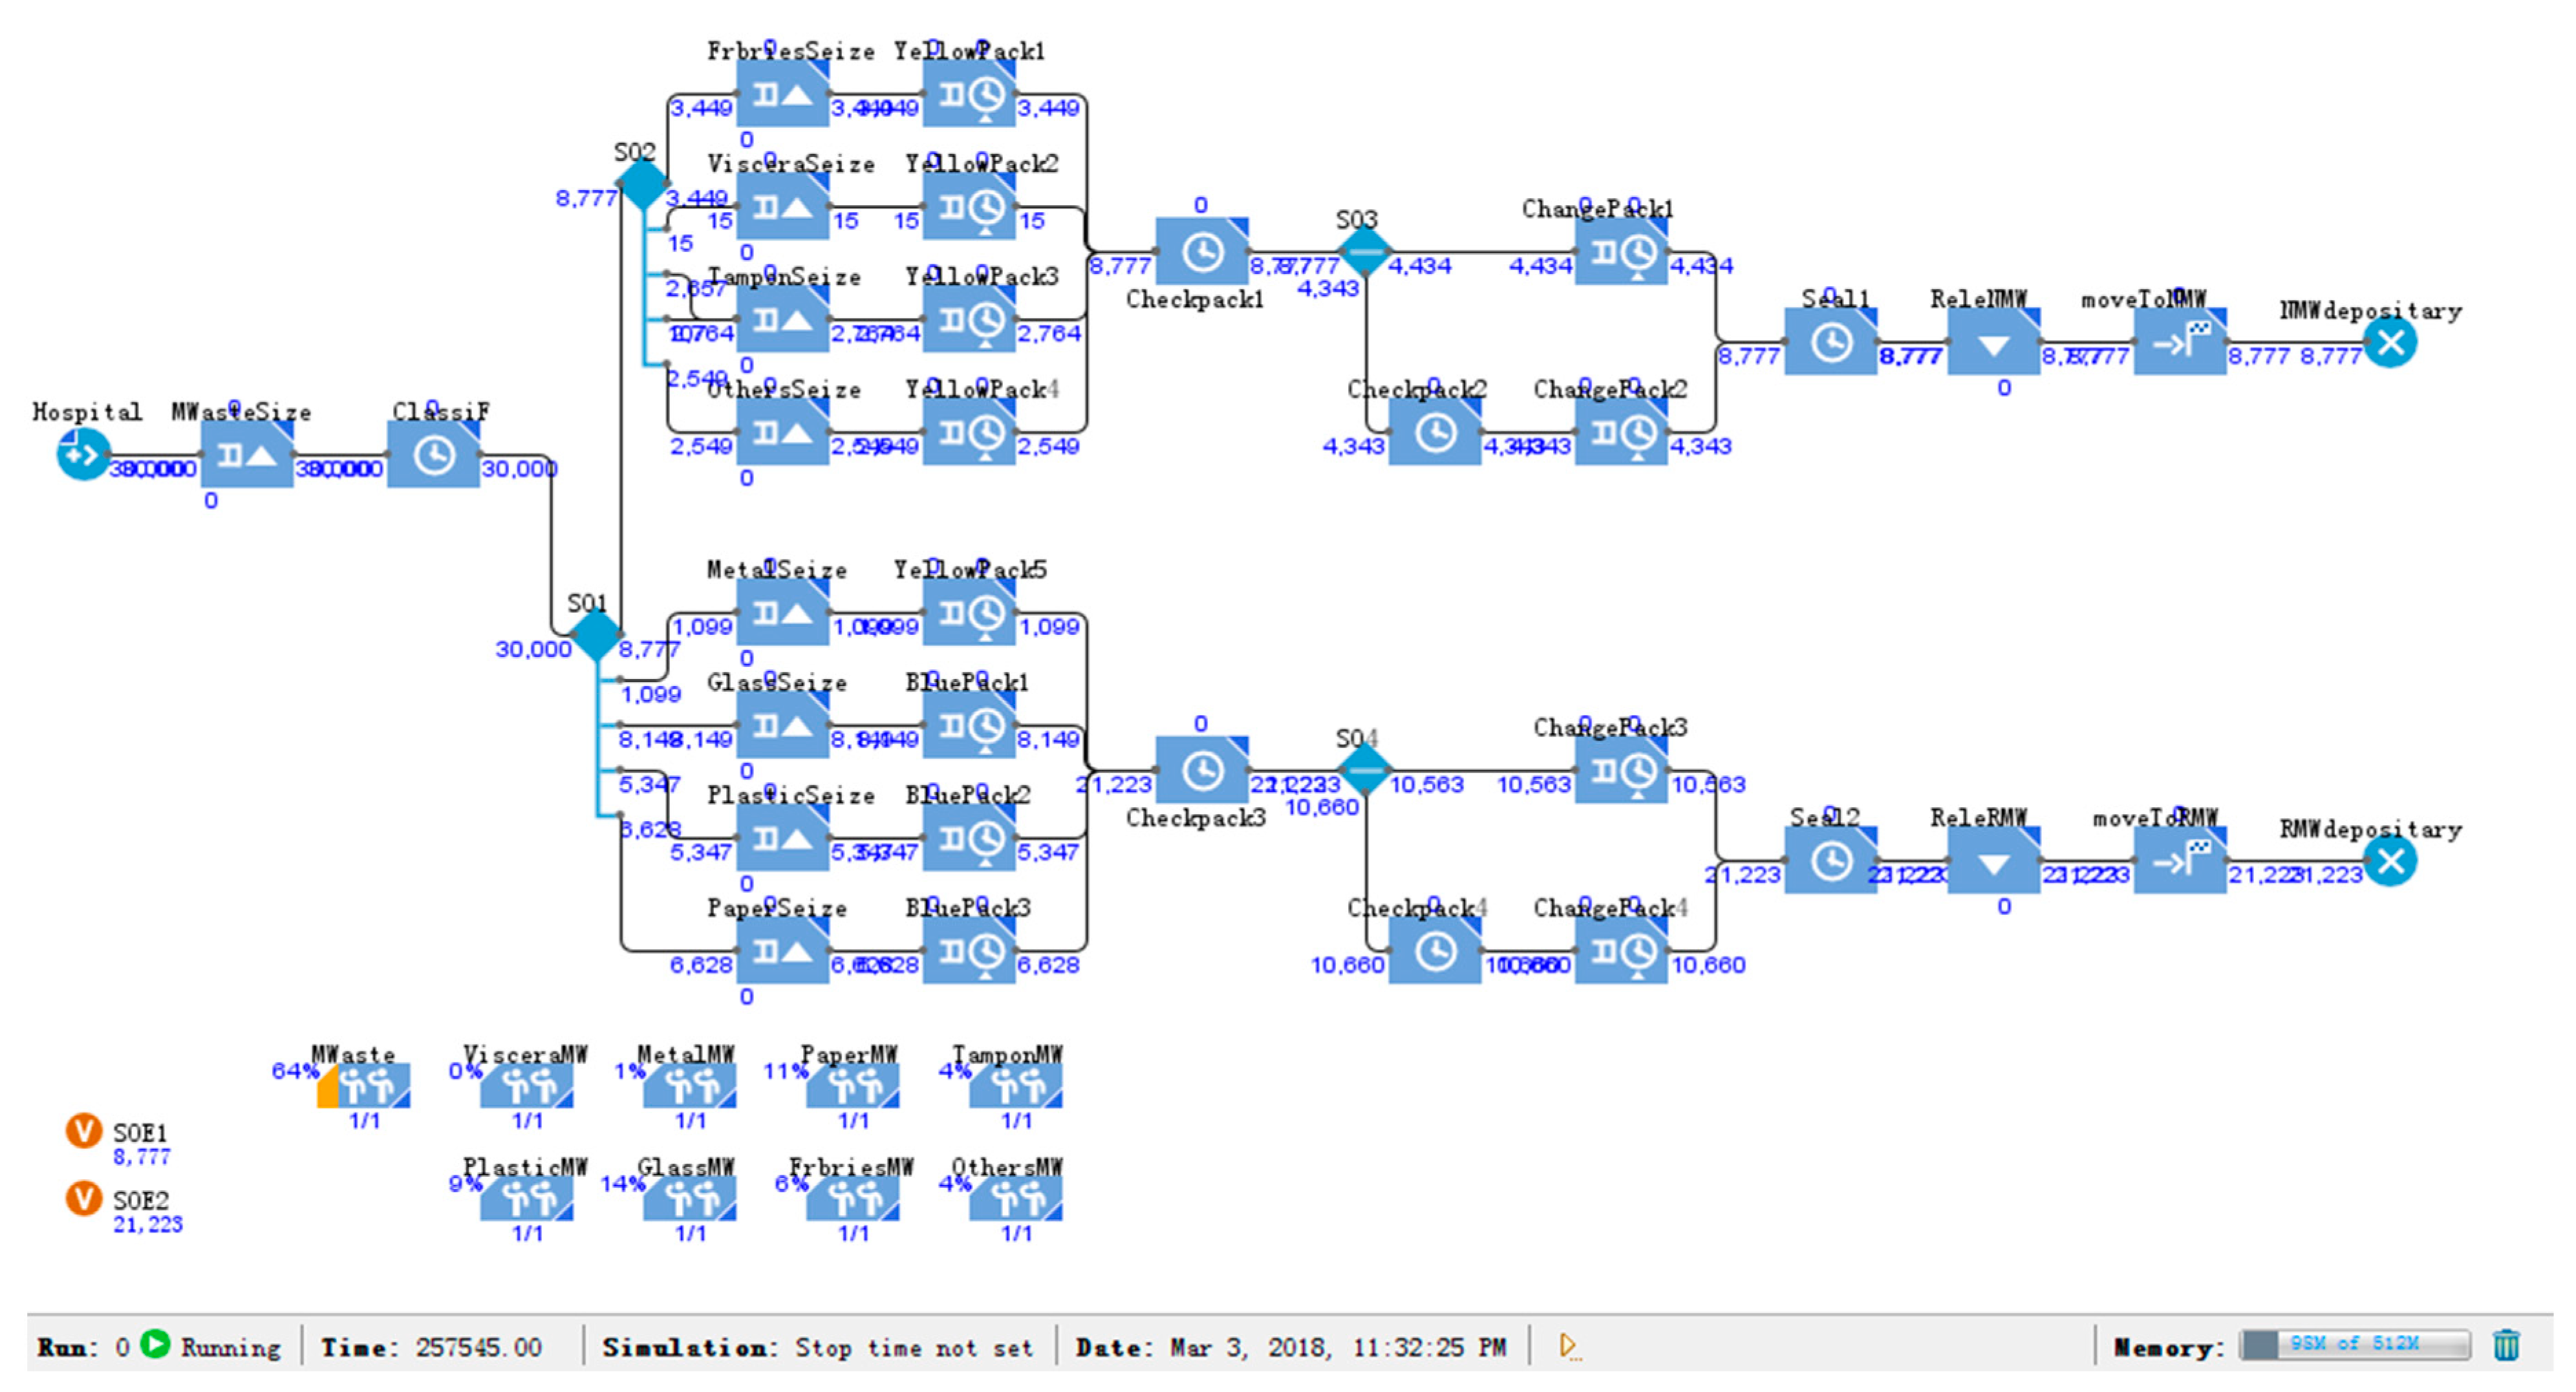Select the FrbriesSeize block icon
This screenshot has height=1392, width=2576.
tap(782, 93)
